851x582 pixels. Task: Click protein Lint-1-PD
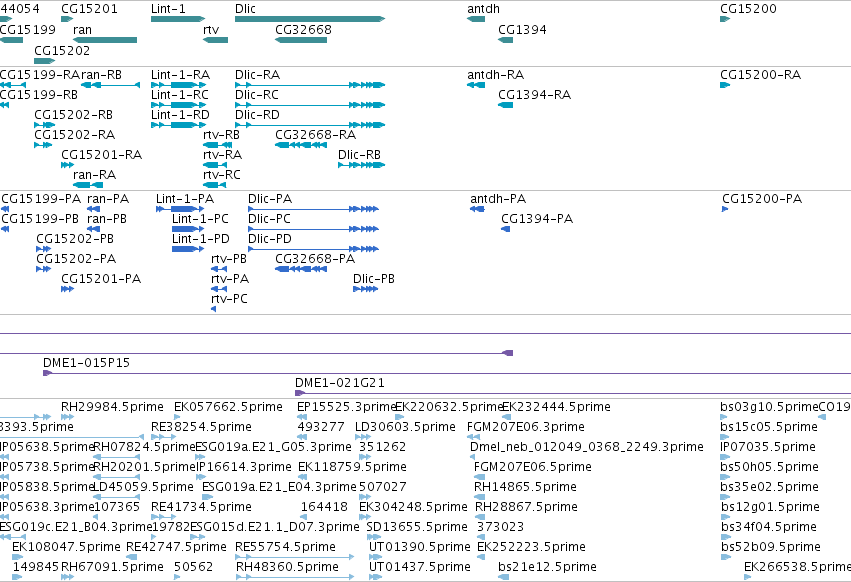[x=188, y=249]
